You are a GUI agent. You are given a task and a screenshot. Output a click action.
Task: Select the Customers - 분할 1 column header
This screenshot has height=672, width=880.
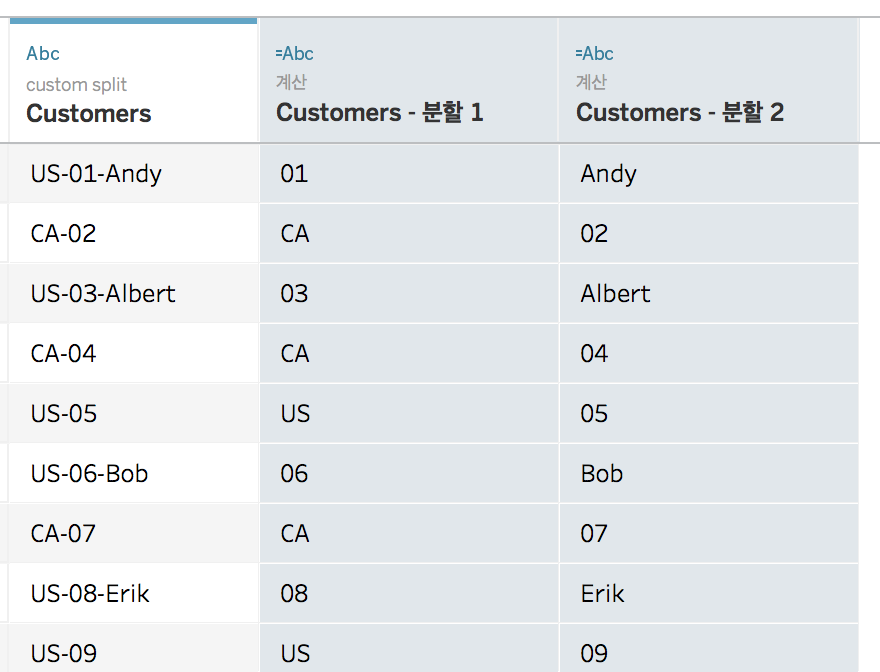coord(379,113)
